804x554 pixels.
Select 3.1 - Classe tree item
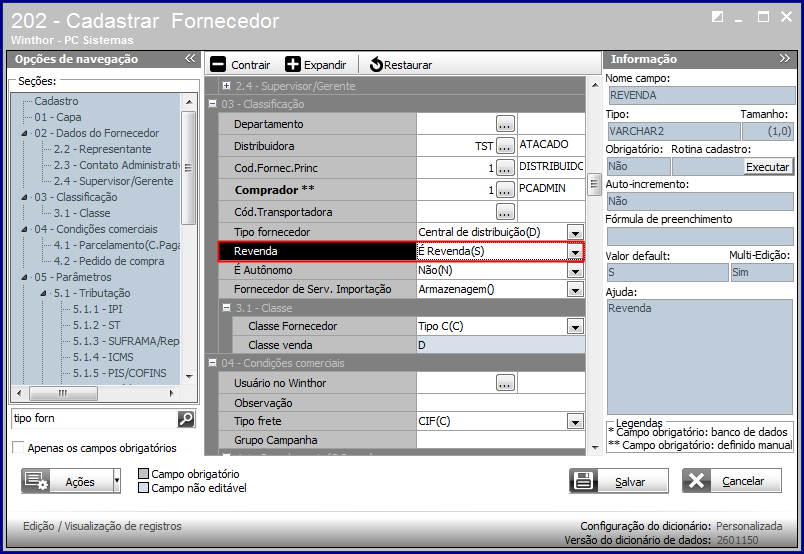click(82, 213)
